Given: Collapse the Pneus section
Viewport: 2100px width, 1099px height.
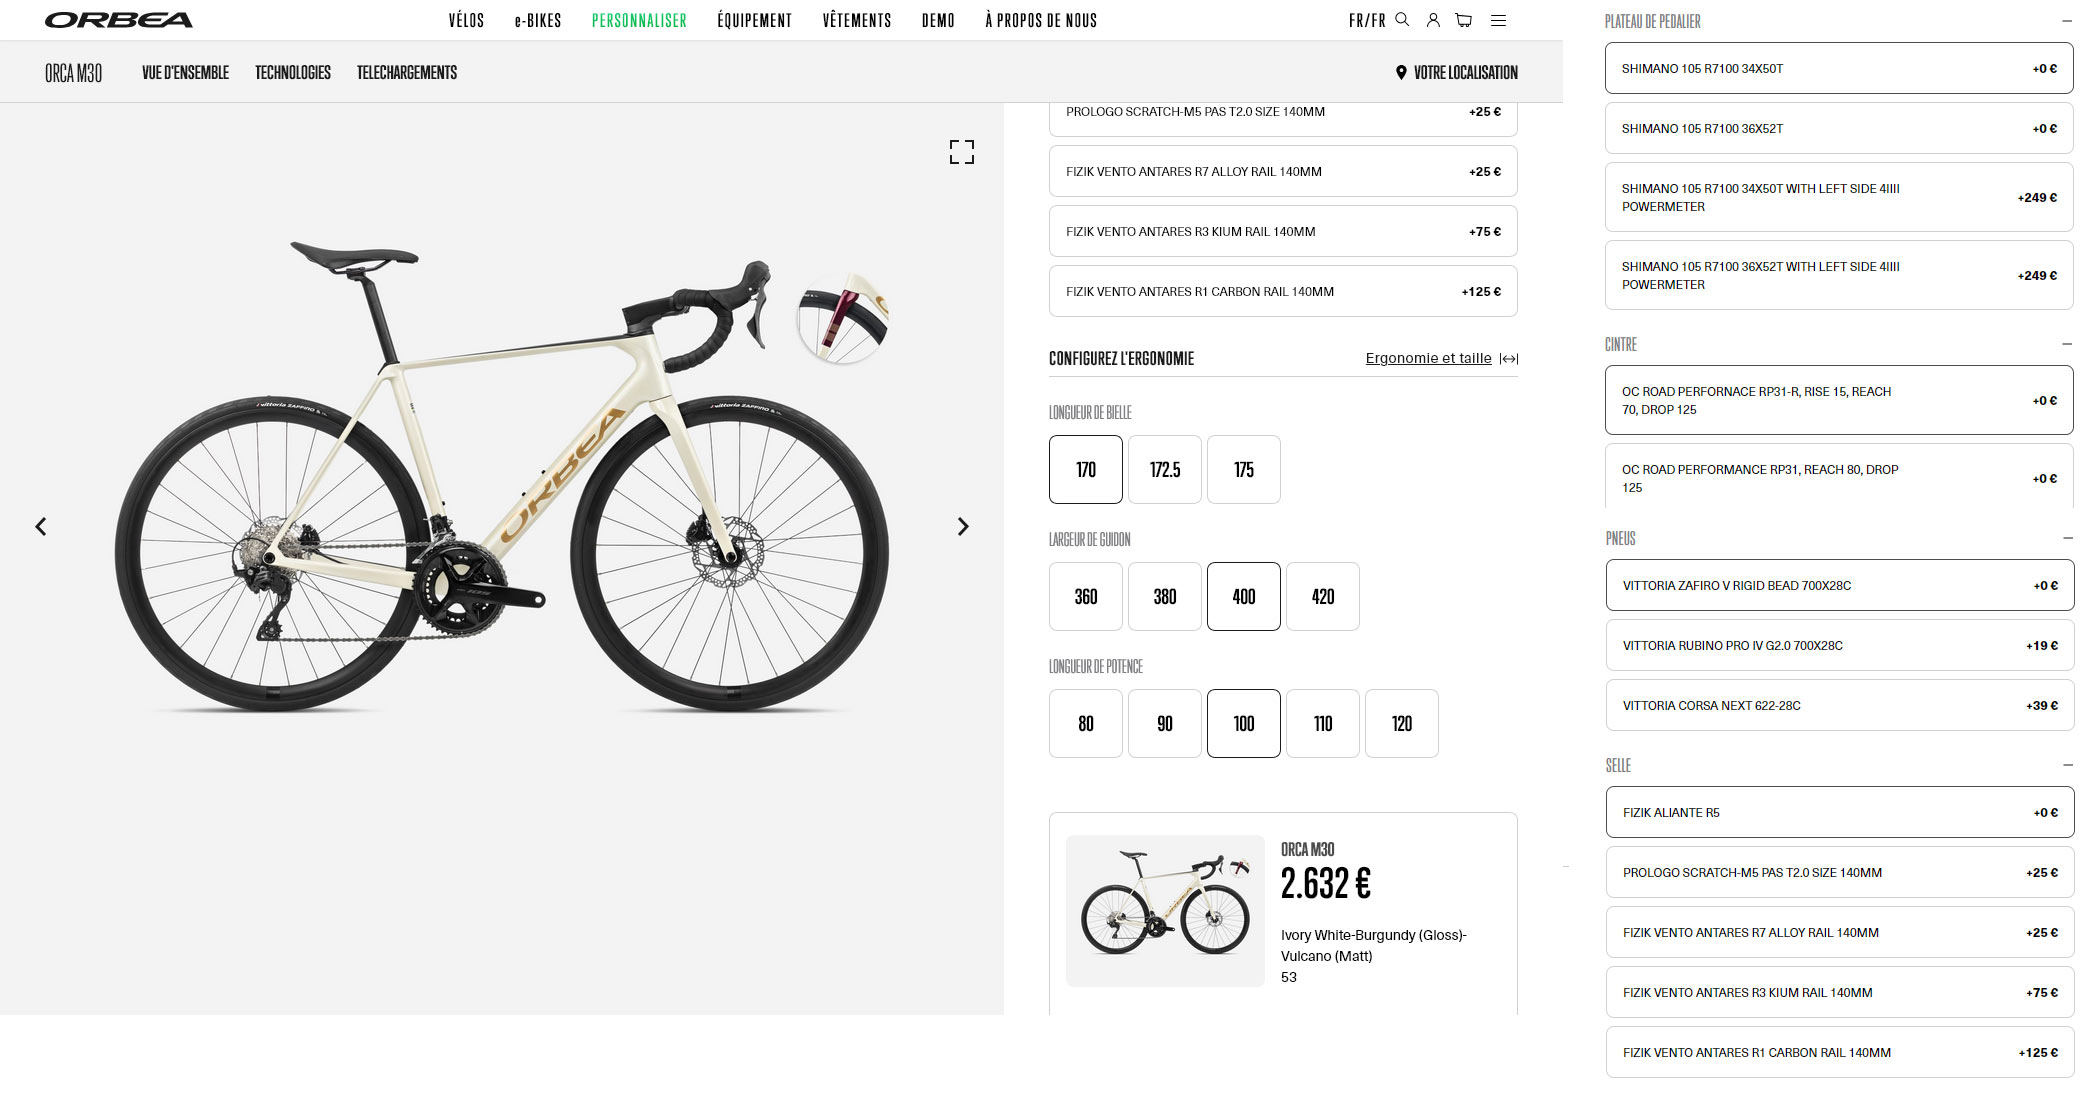Looking at the screenshot, I should coord(2067,538).
